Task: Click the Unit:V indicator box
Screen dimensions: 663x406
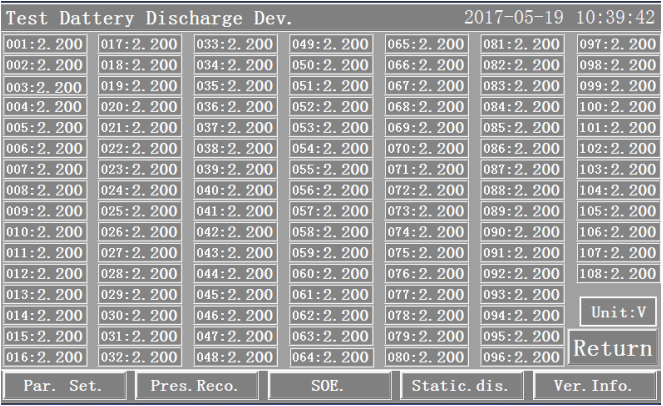Action: pyautogui.click(x=618, y=311)
